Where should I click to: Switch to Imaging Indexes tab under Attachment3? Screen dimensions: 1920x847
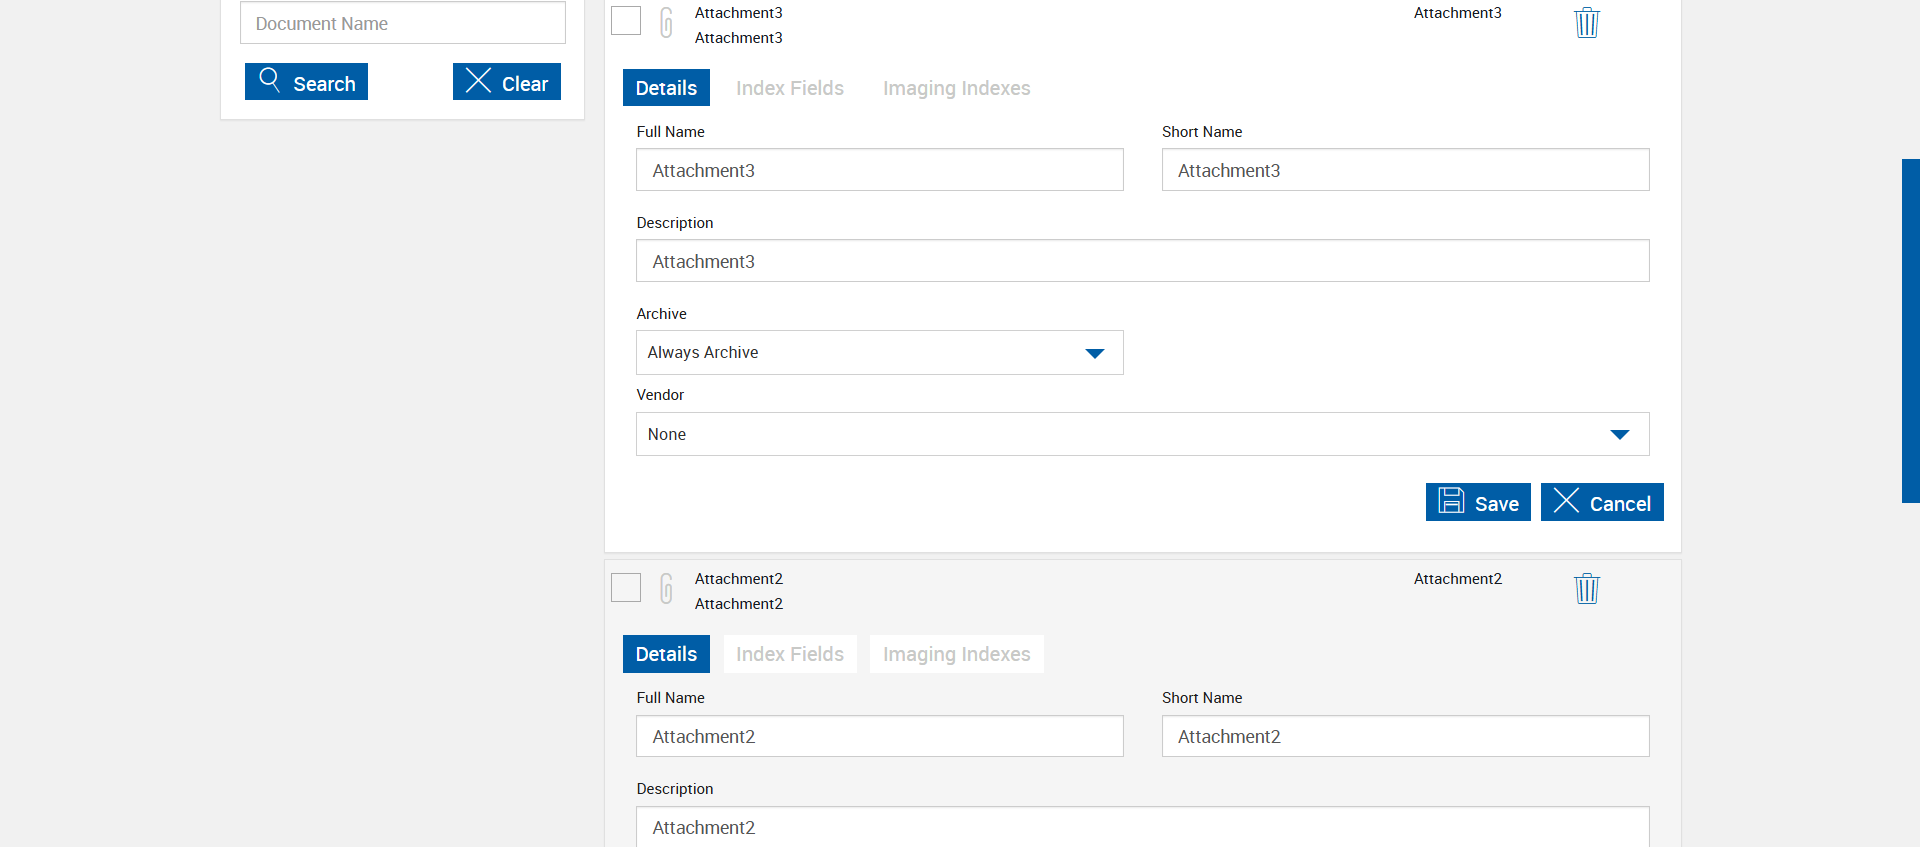(x=956, y=88)
